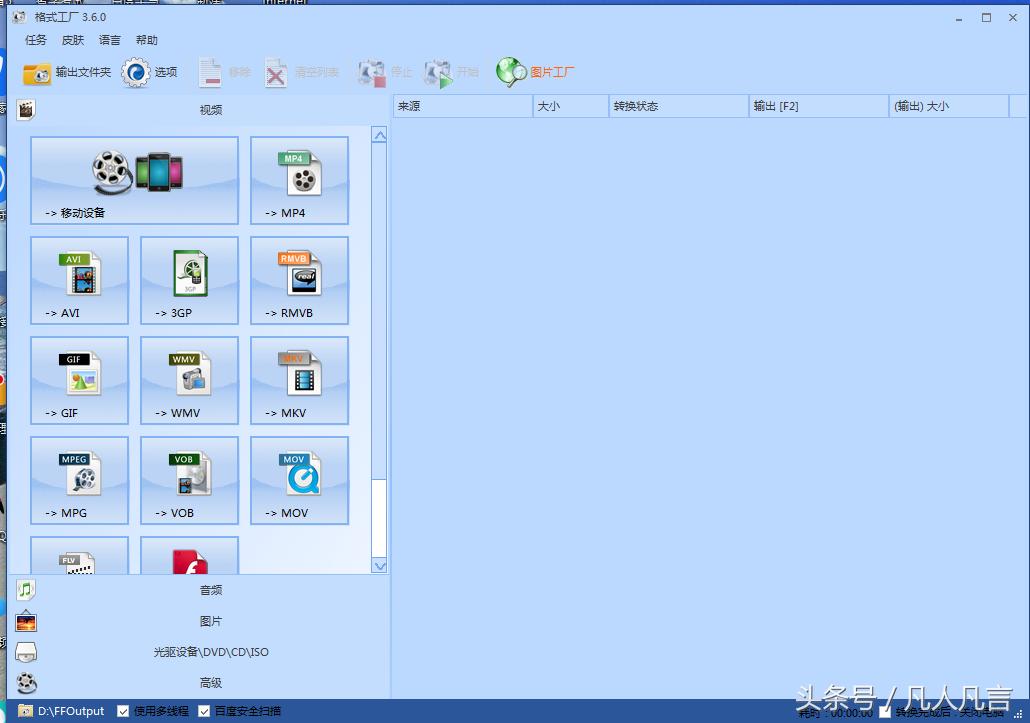Click the 转换状态 status column header
Screen dimensions: 1030x723
coord(679,106)
